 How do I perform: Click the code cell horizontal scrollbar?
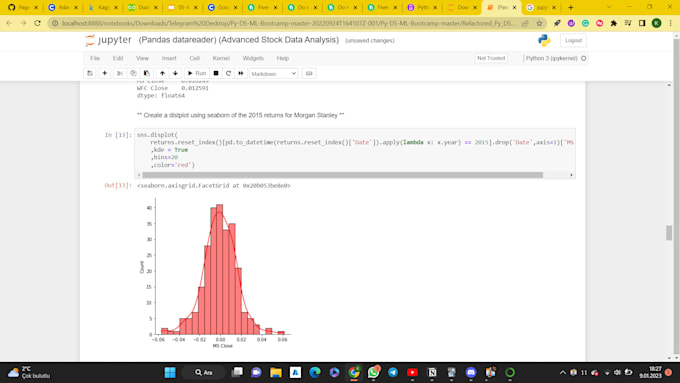tap(343, 175)
